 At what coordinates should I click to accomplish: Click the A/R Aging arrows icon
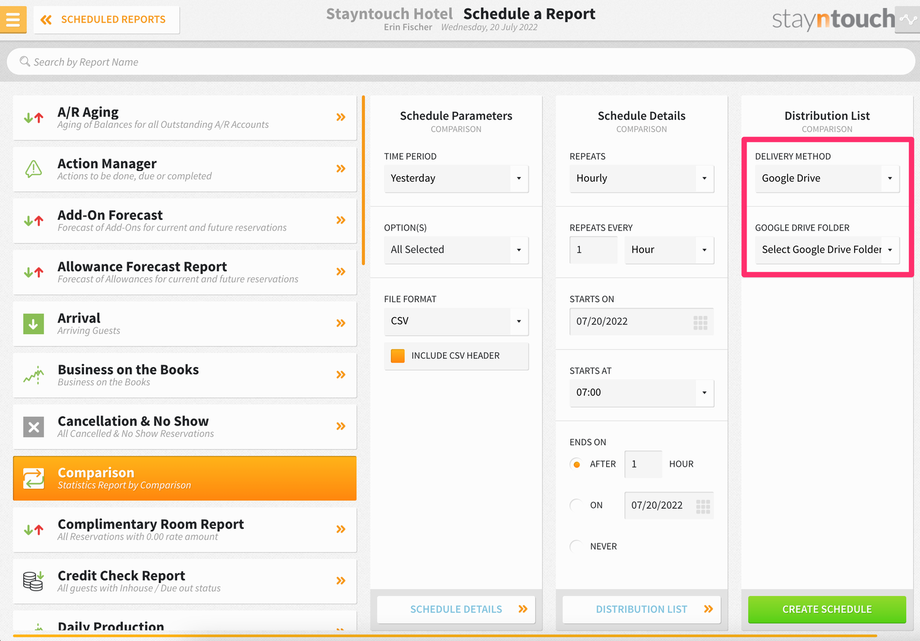click(33, 117)
